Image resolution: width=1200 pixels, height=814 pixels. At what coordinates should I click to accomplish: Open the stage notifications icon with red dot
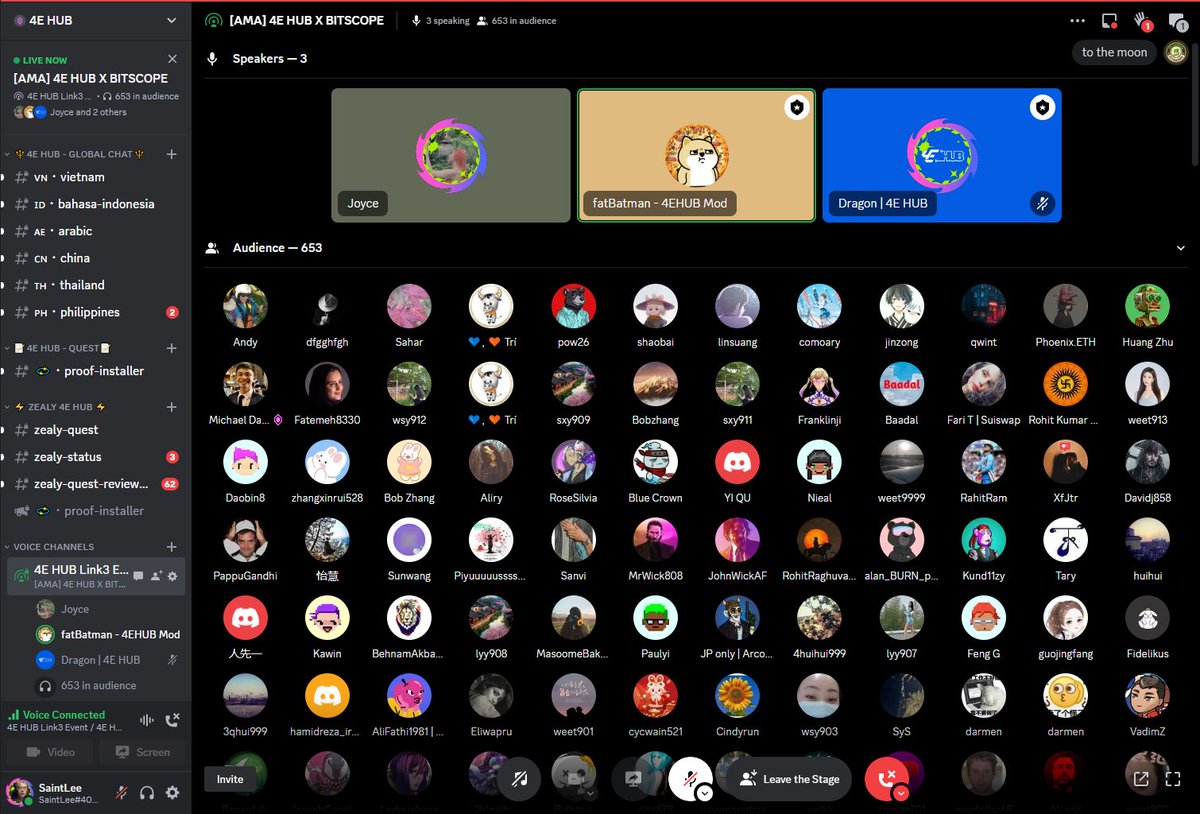1109,20
